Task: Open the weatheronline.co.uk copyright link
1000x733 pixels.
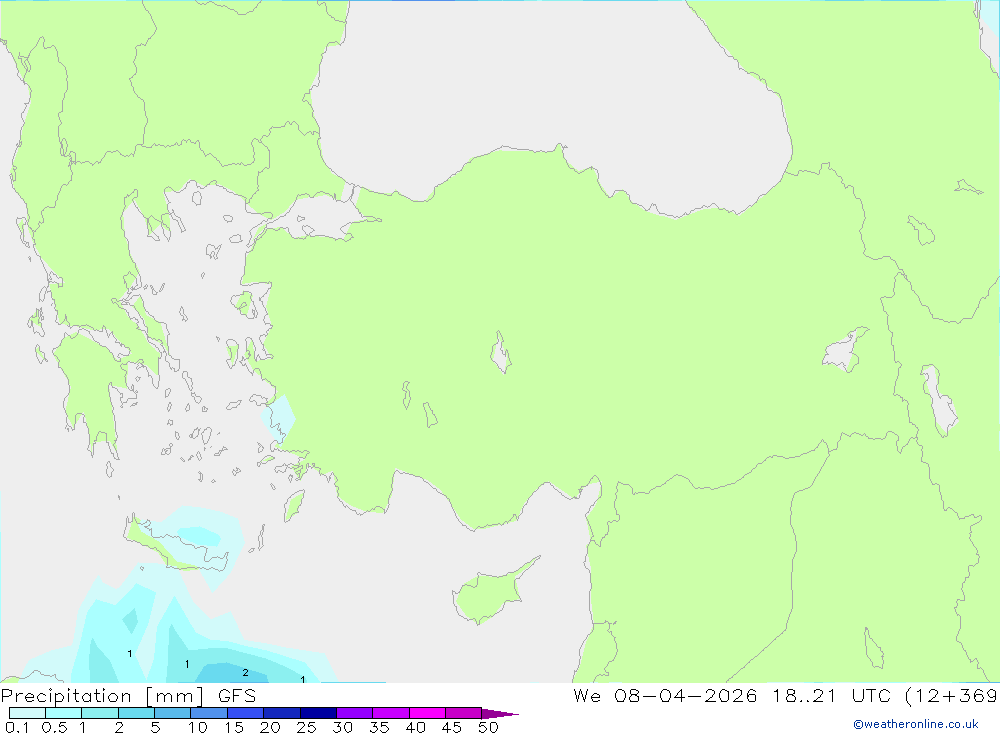Action: coord(916,724)
